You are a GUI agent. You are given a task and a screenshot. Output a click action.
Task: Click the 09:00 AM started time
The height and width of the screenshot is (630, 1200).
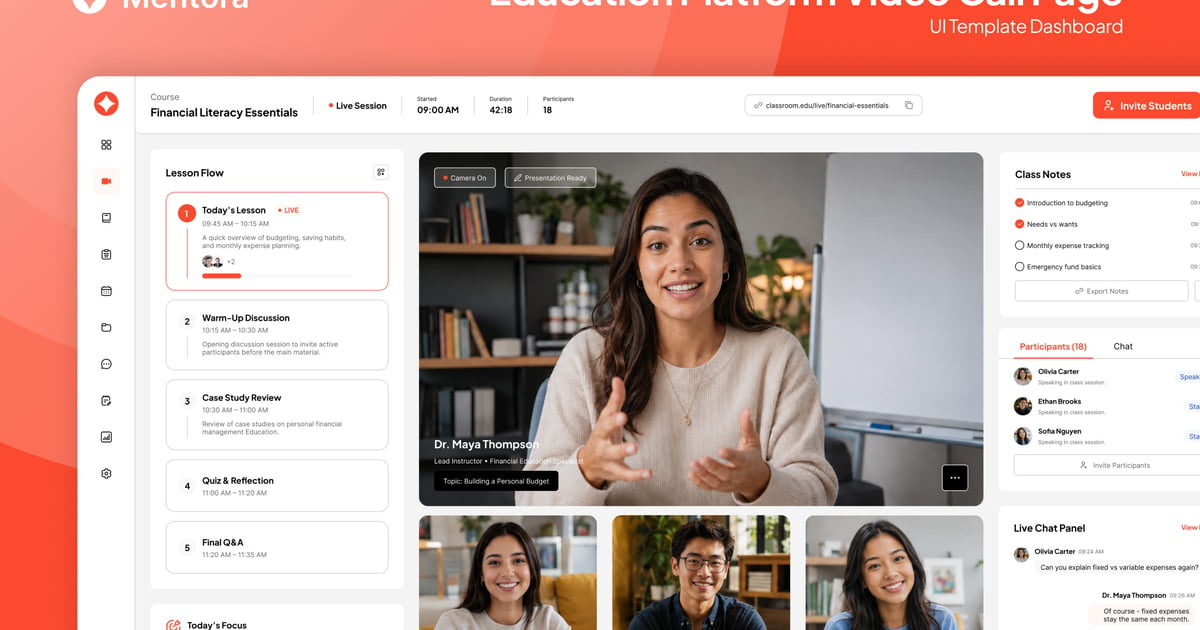point(438,110)
